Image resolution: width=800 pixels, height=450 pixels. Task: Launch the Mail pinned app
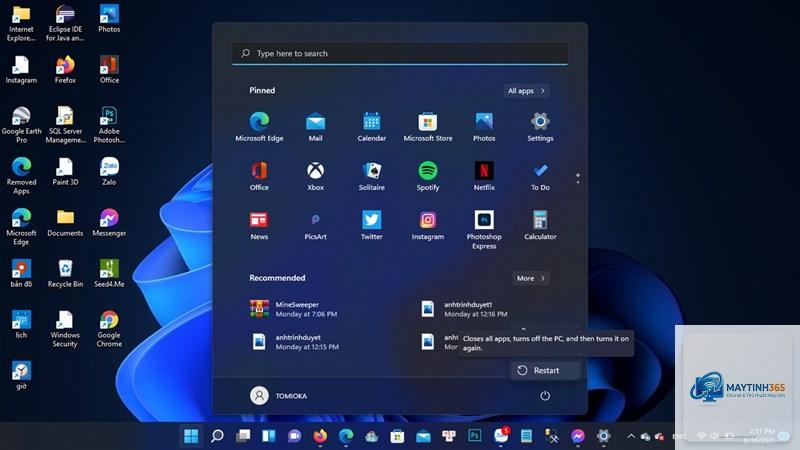point(315,127)
